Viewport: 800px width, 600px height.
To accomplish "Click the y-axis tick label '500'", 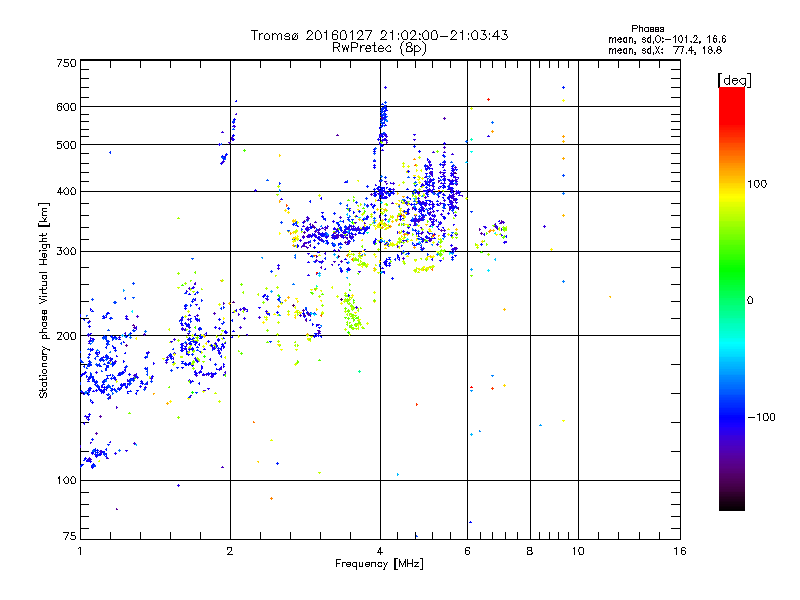I will coord(66,145).
